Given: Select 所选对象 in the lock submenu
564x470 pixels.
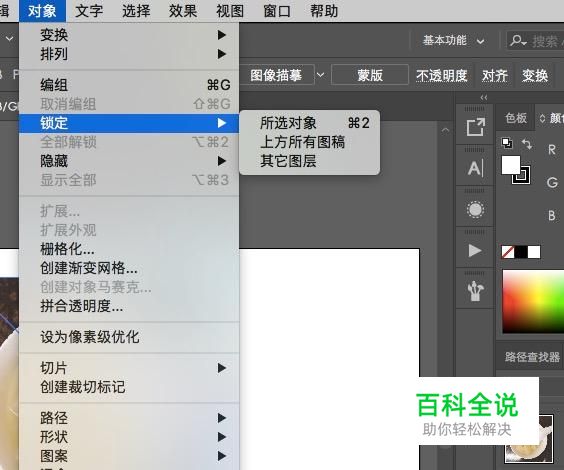Looking at the screenshot, I should click(x=309, y=123).
